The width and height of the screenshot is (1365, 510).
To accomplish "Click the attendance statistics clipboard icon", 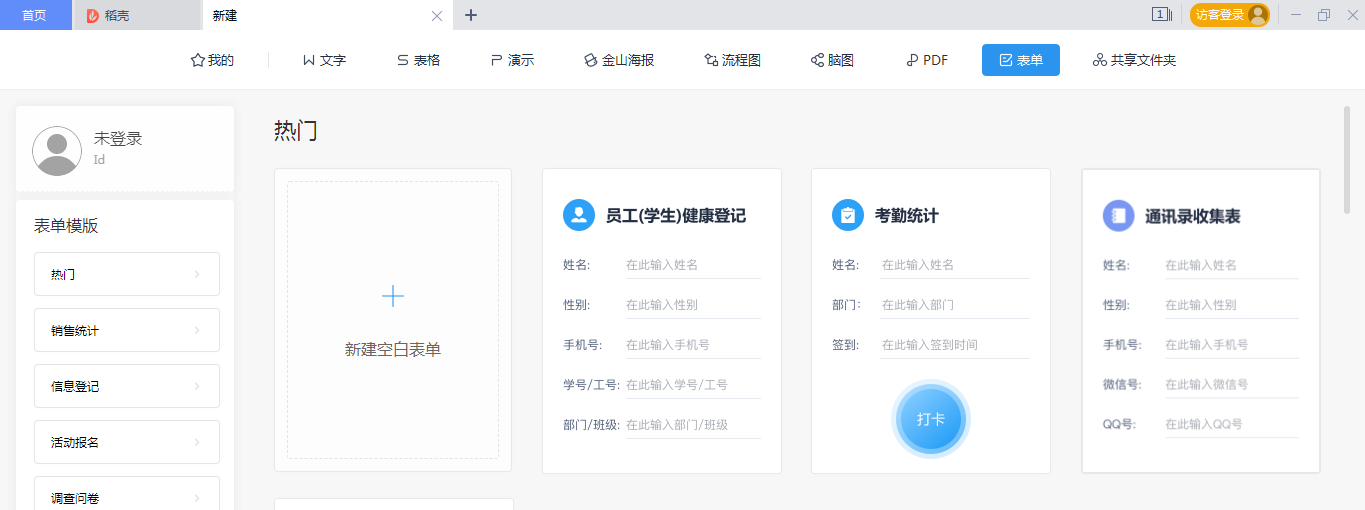I will pos(848,215).
